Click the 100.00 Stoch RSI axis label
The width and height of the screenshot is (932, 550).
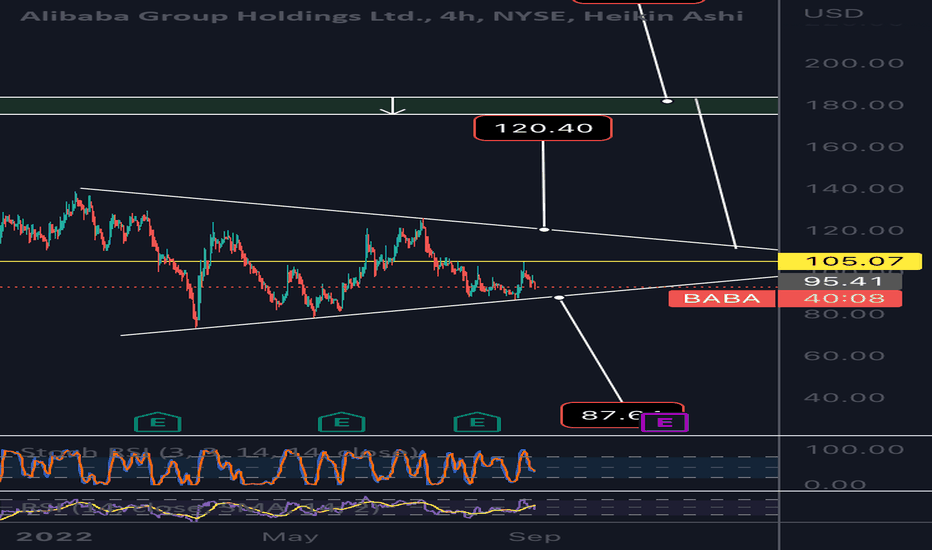pos(854,450)
